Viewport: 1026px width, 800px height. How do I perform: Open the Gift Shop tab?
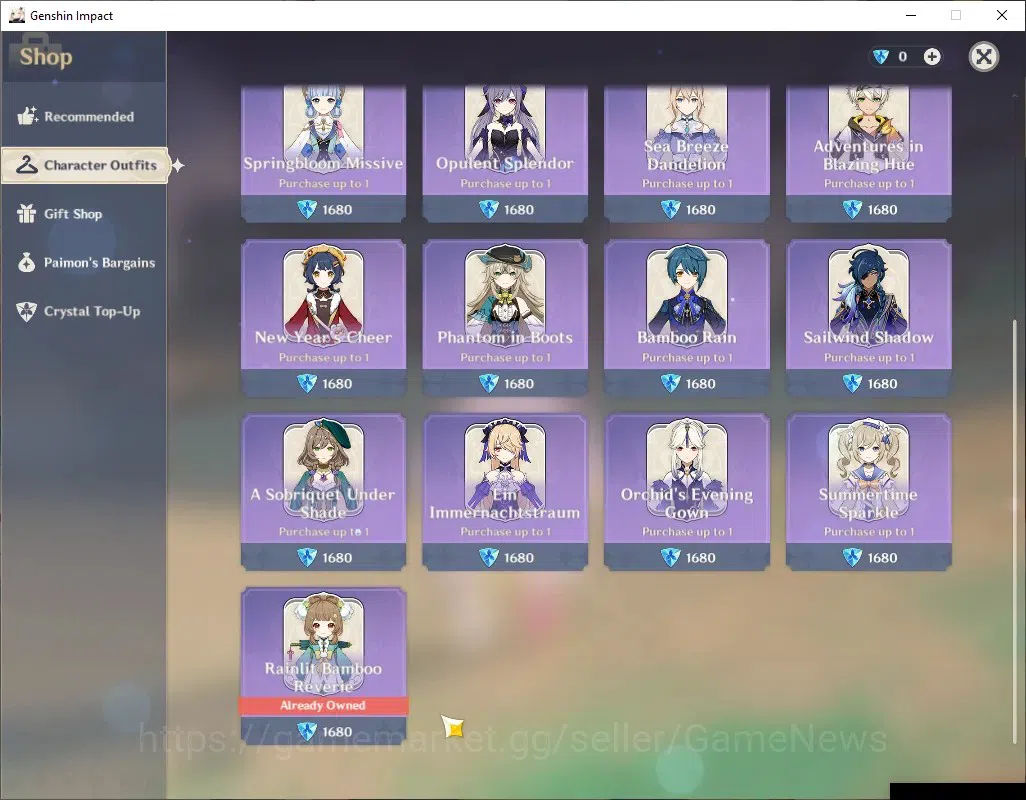[83, 213]
